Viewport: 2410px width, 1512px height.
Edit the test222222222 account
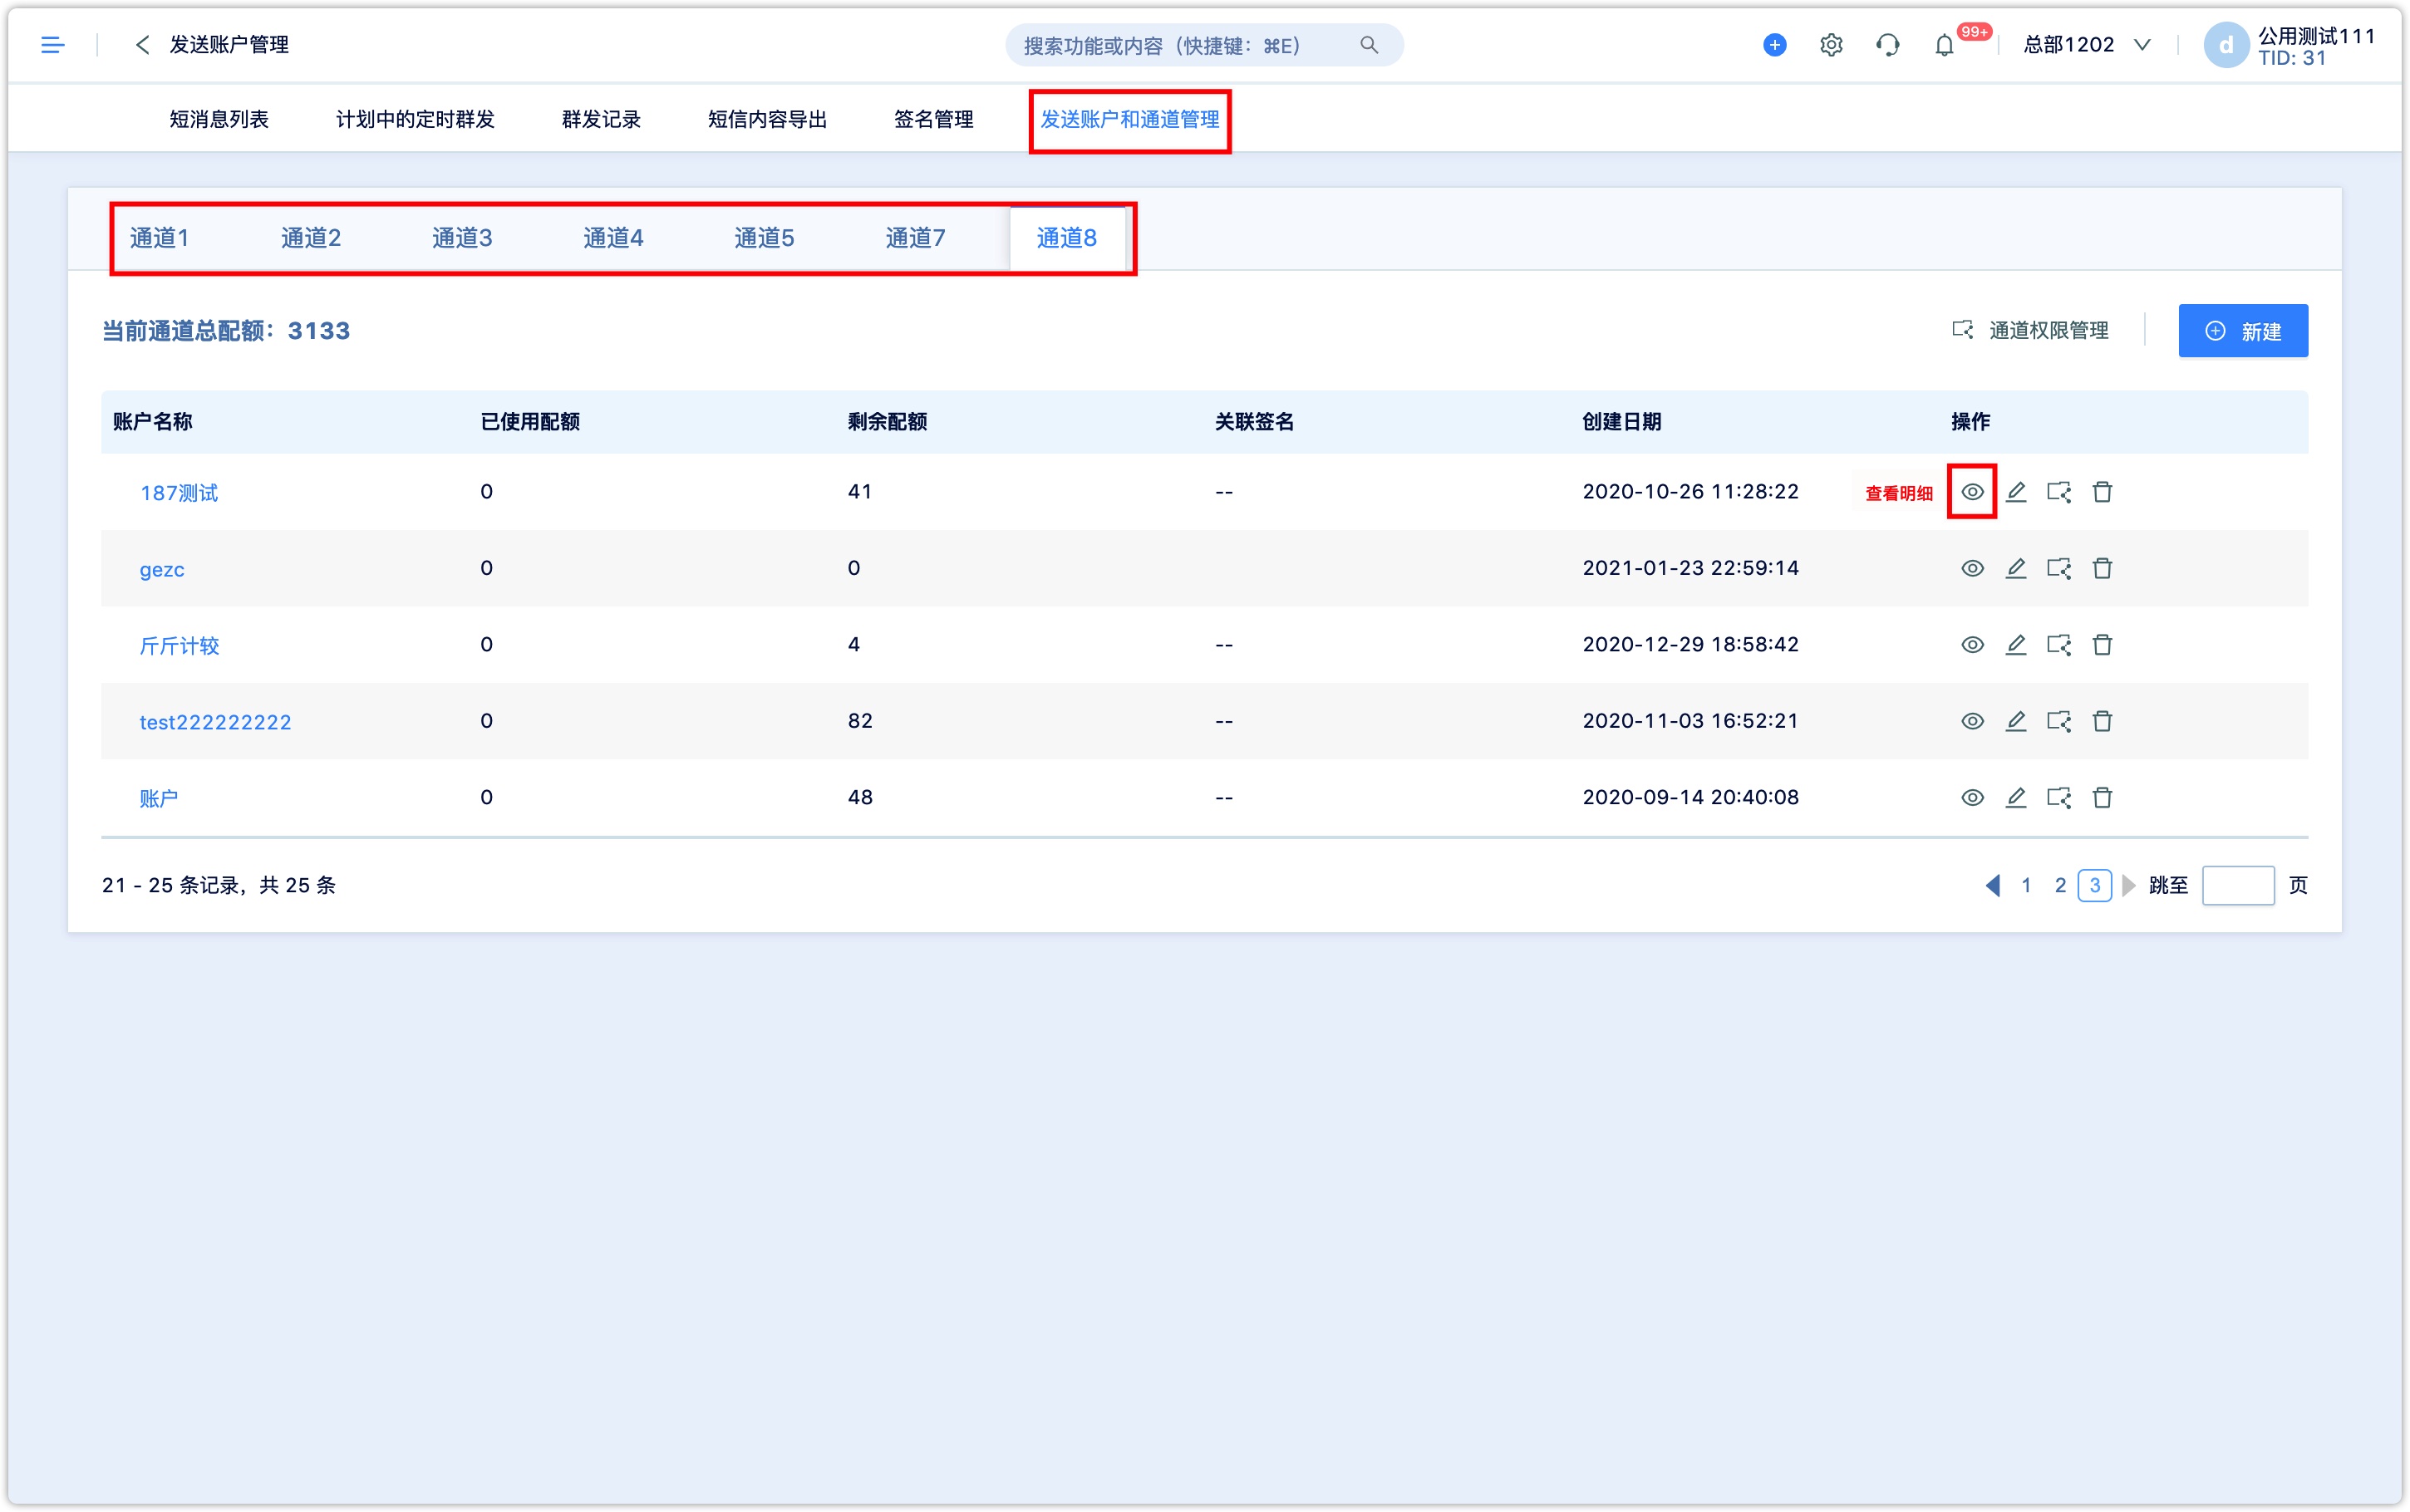[x=2015, y=721]
